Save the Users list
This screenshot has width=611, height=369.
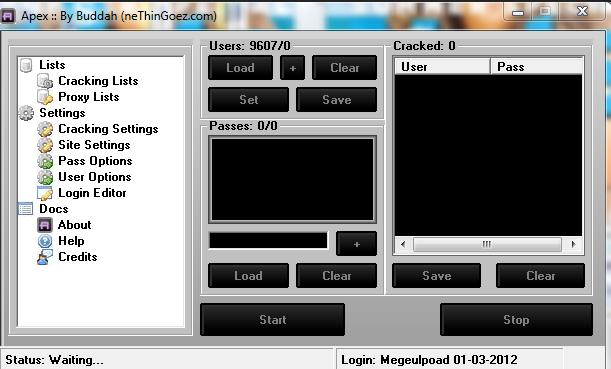[337, 100]
